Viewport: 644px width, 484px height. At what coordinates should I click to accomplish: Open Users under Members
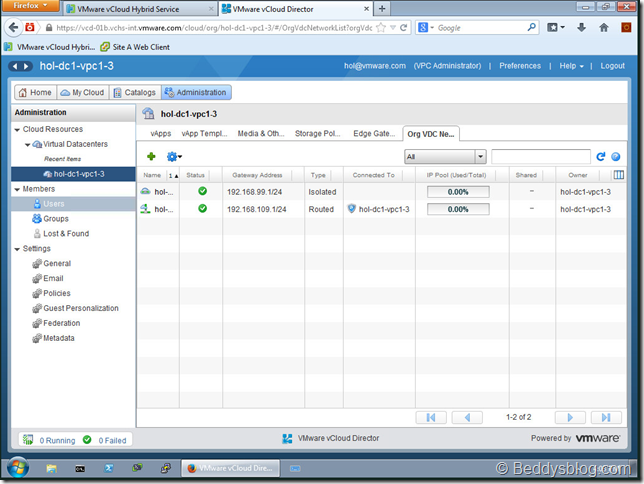click(x=73, y=204)
